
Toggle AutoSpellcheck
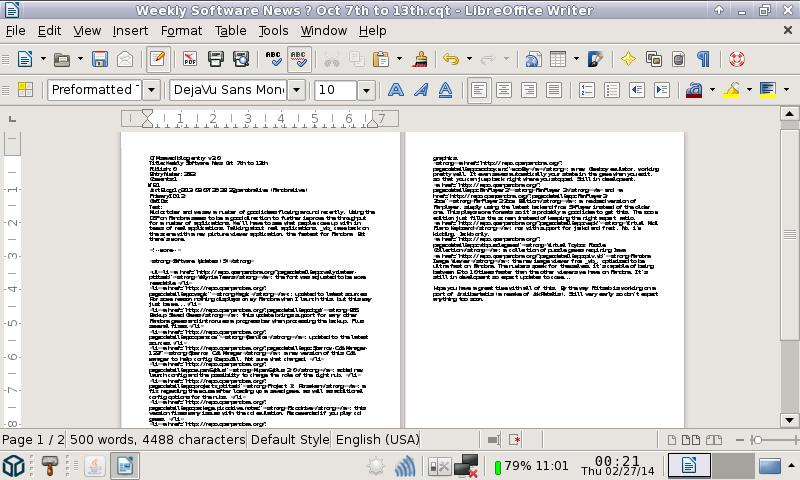point(299,59)
